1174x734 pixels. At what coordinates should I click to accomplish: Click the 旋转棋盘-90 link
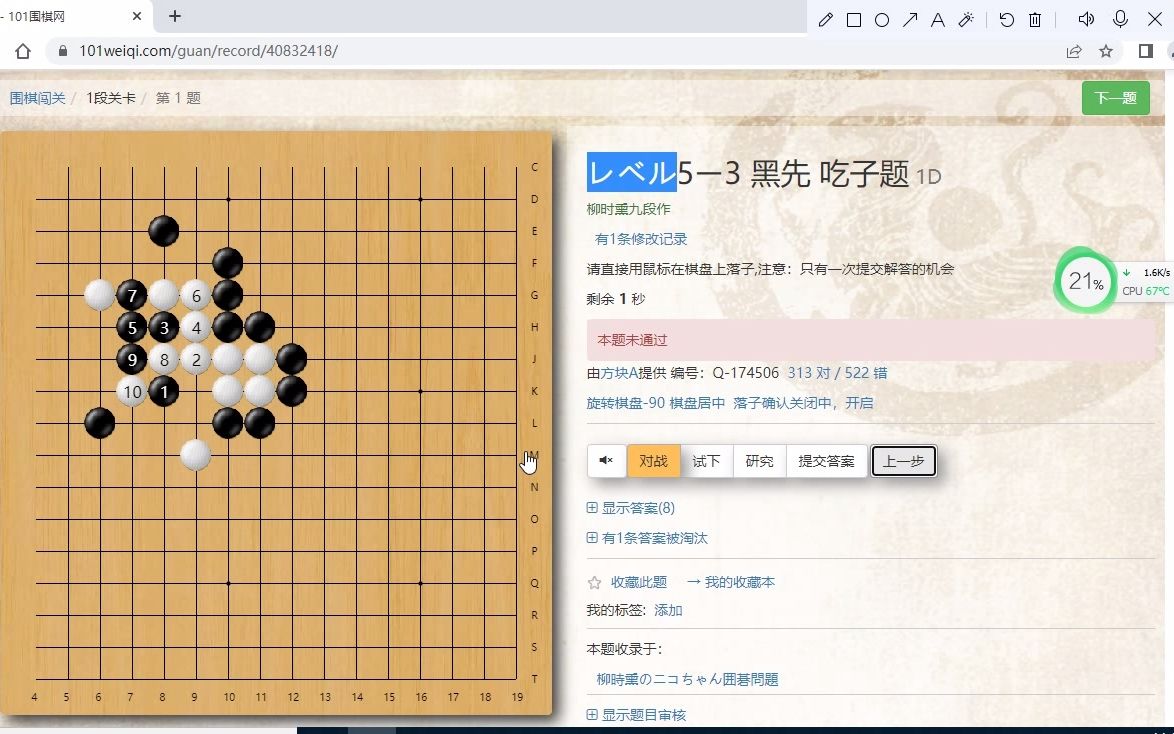(x=625, y=403)
